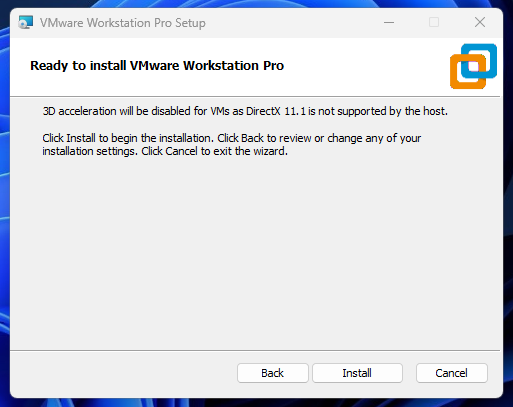This screenshot has height=407, width=513.
Task: Click the VMware Workstation overlapping squares logo
Action: click(473, 66)
